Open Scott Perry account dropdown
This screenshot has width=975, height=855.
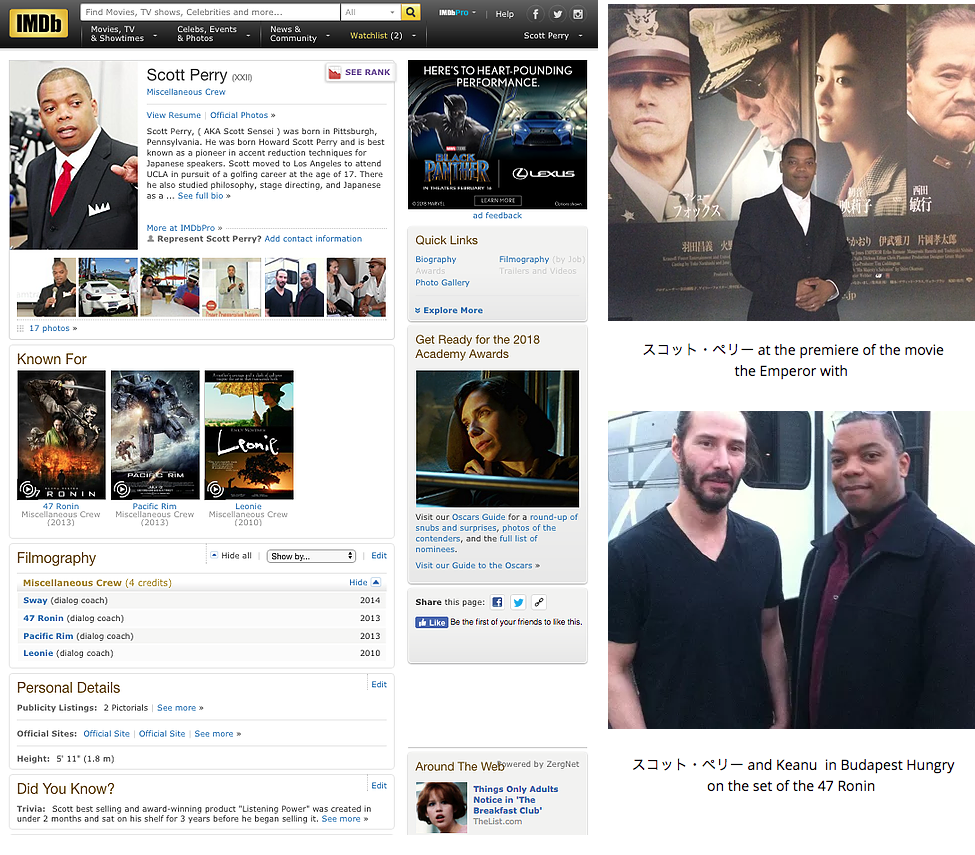click(x=552, y=35)
